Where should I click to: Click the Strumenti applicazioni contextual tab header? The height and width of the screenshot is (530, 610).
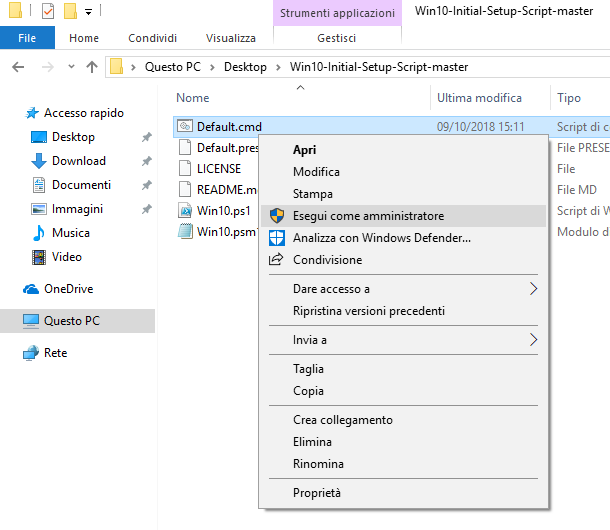pos(337,13)
